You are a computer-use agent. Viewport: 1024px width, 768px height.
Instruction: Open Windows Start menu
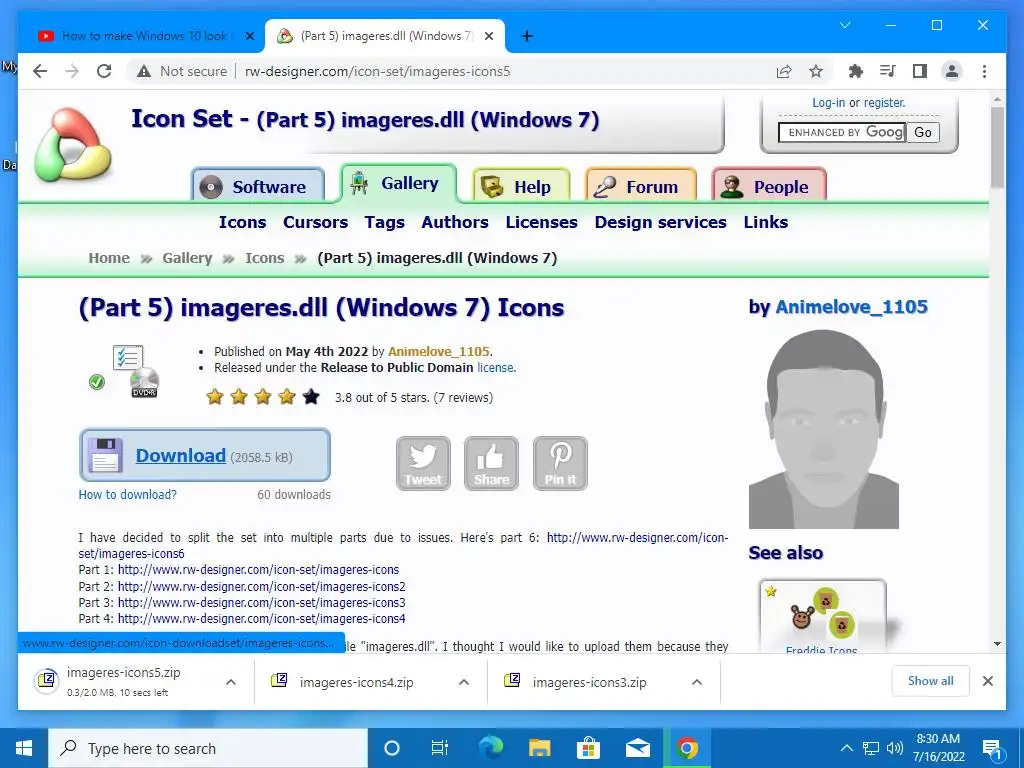tap(24, 748)
